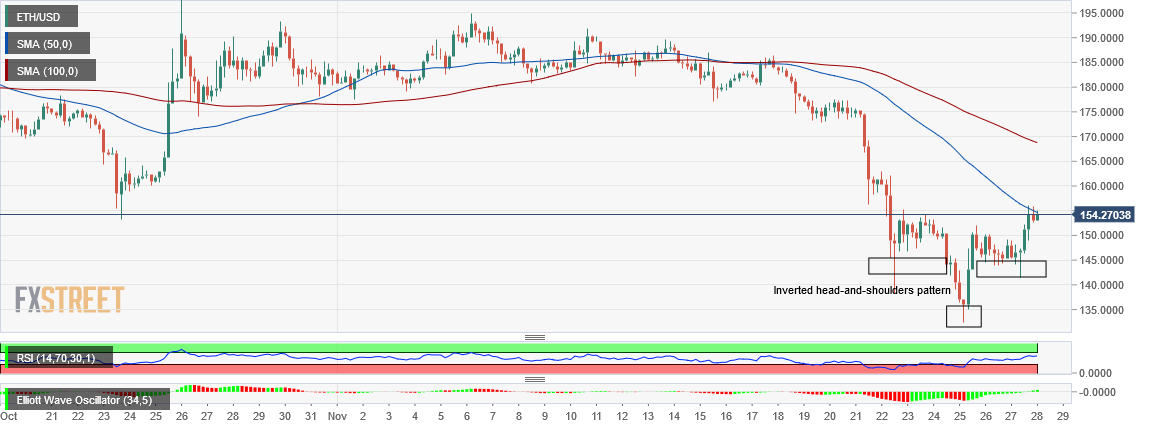Grab the splitter handle above the RSI pane
1153x429 pixels.
535,338
